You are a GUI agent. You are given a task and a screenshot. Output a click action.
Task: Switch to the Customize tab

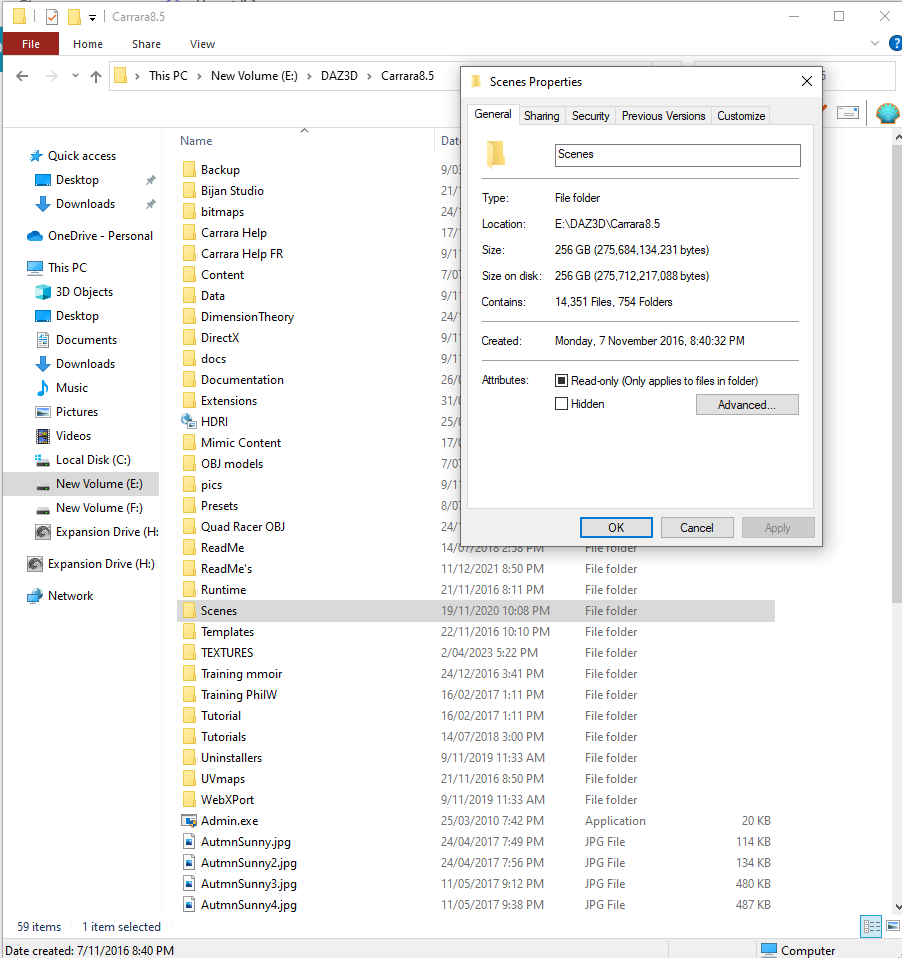[x=741, y=116]
